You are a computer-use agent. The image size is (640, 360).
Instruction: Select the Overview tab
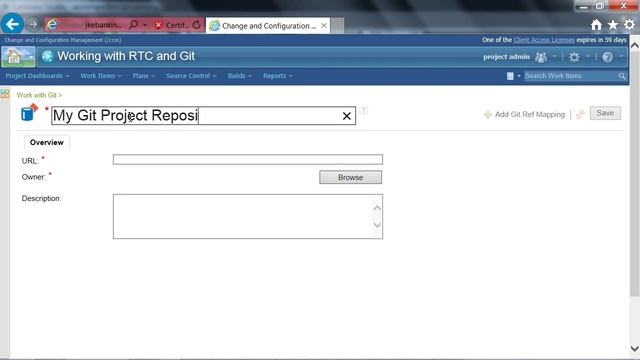coord(47,142)
